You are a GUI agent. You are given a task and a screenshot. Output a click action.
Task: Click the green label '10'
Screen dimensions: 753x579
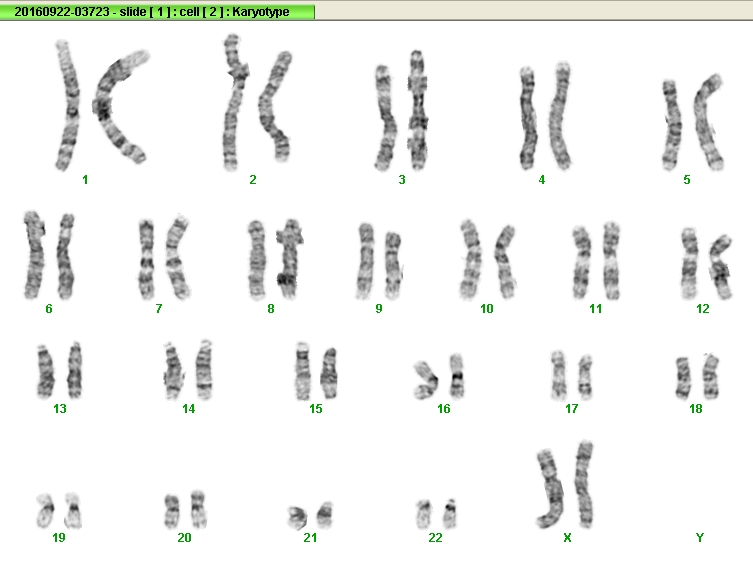click(487, 309)
